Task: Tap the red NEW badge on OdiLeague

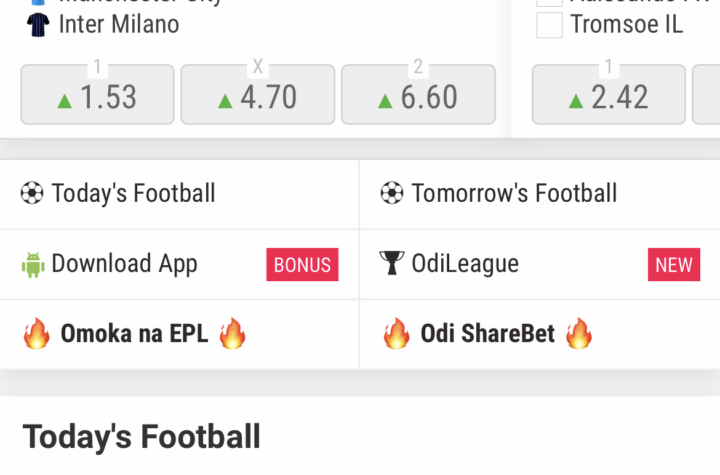Action: coord(674,265)
